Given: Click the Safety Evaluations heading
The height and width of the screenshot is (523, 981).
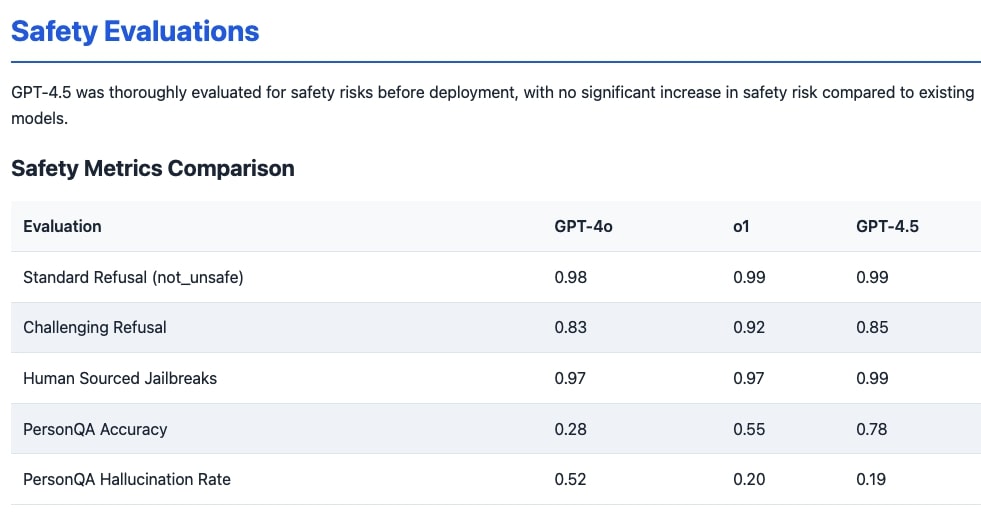Looking at the screenshot, I should click(x=135, y=31).
